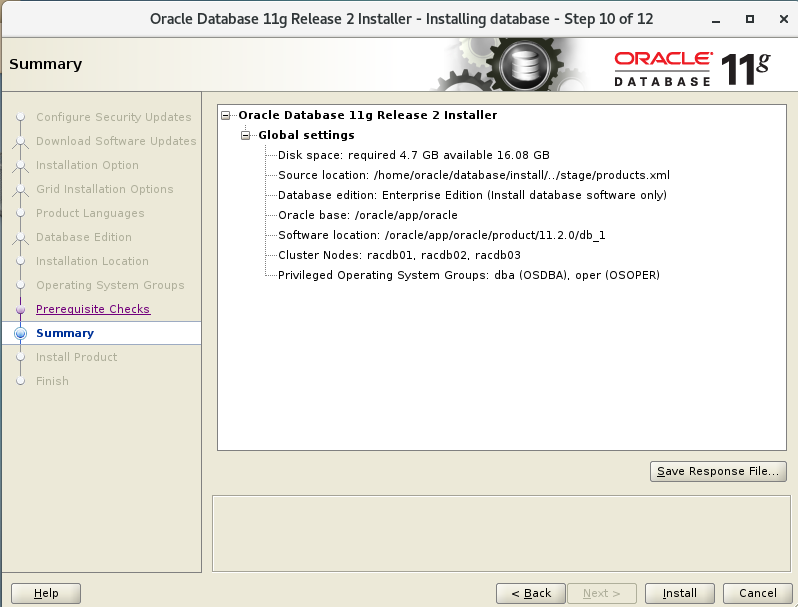Image resolution: width=798 pixels, height=607 pixels.
Task: Go back with the Back button
Action: tap(531, 593)
